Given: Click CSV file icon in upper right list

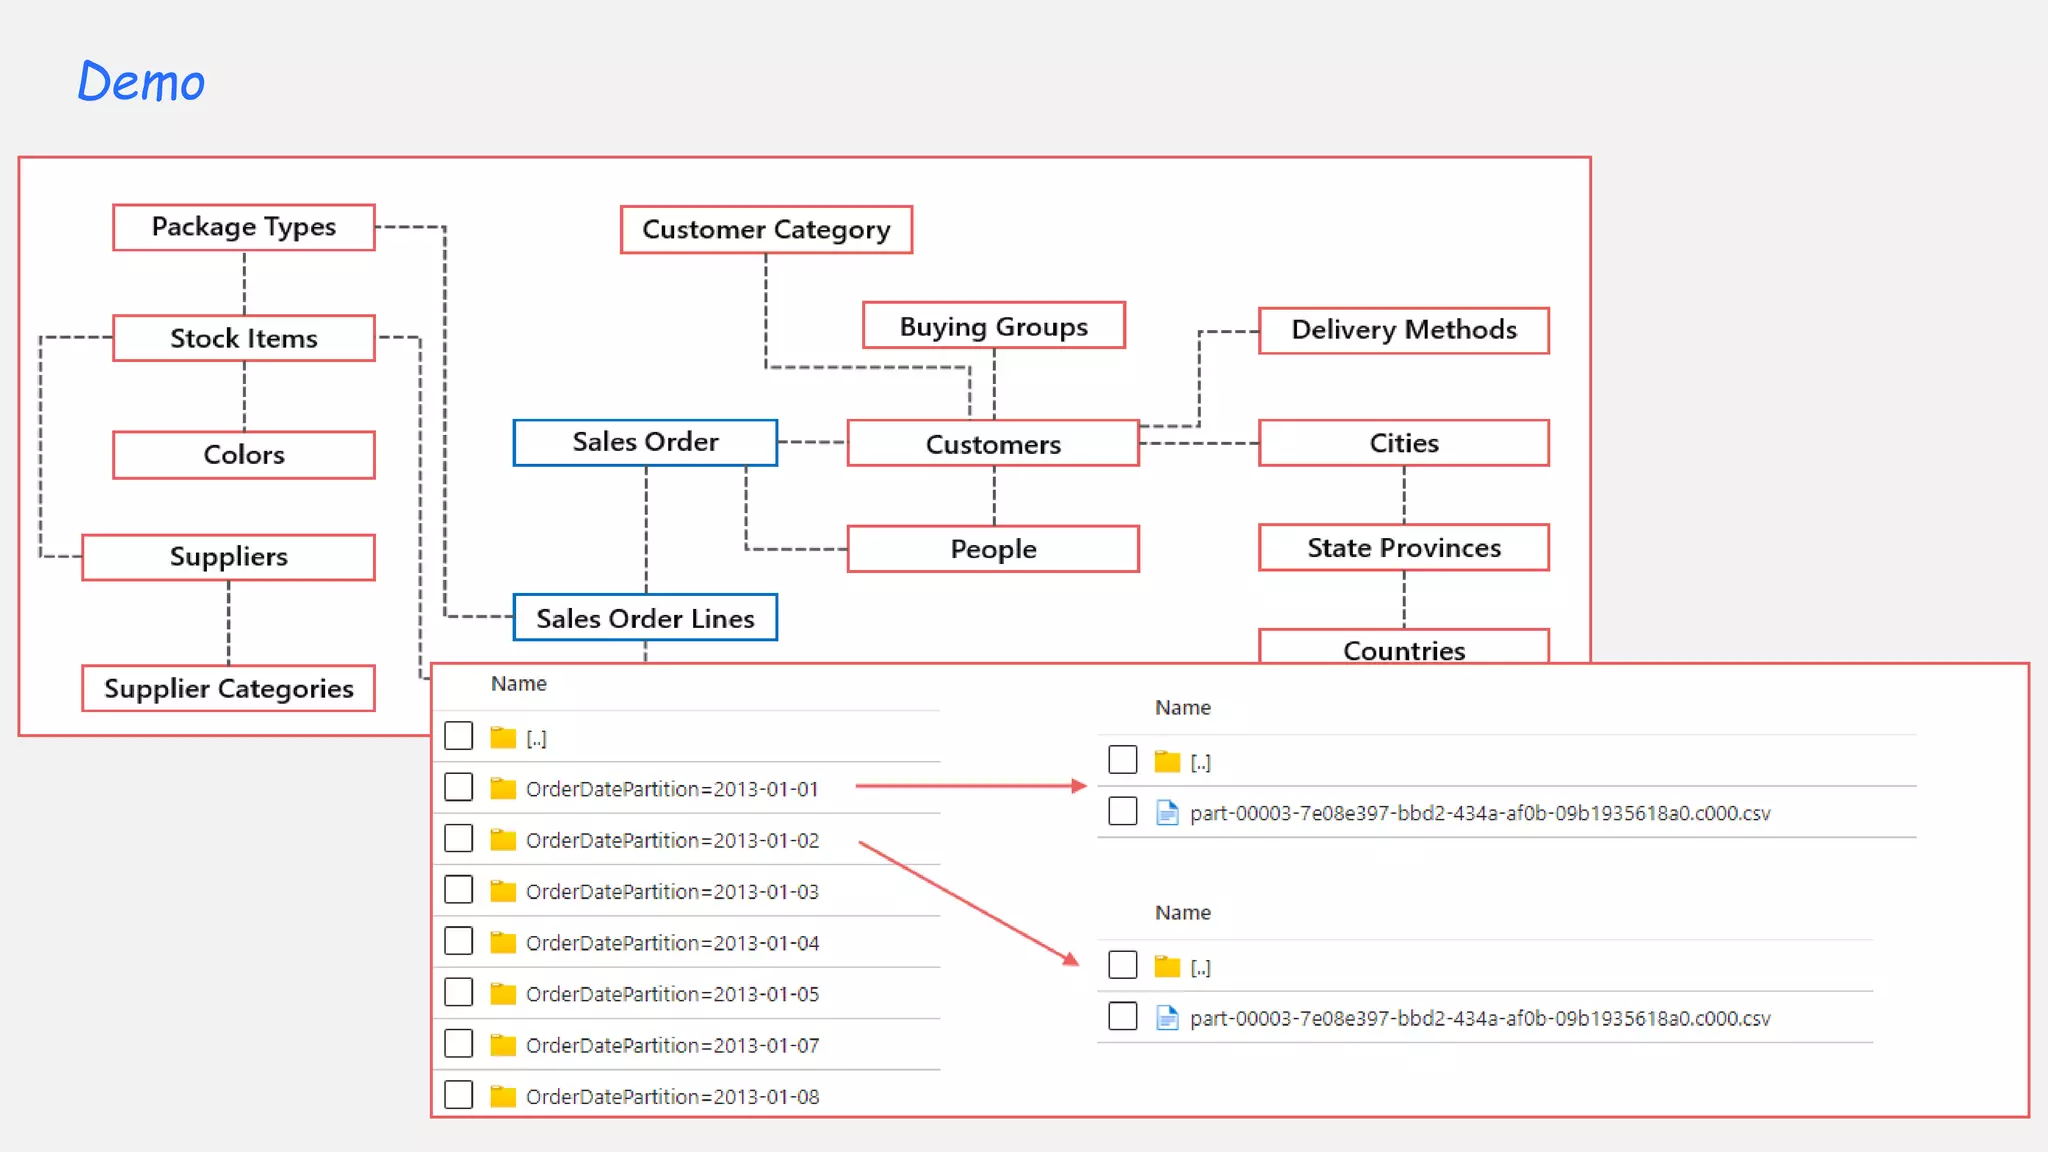Looking at the screenshot, I should pos(1167,812).
